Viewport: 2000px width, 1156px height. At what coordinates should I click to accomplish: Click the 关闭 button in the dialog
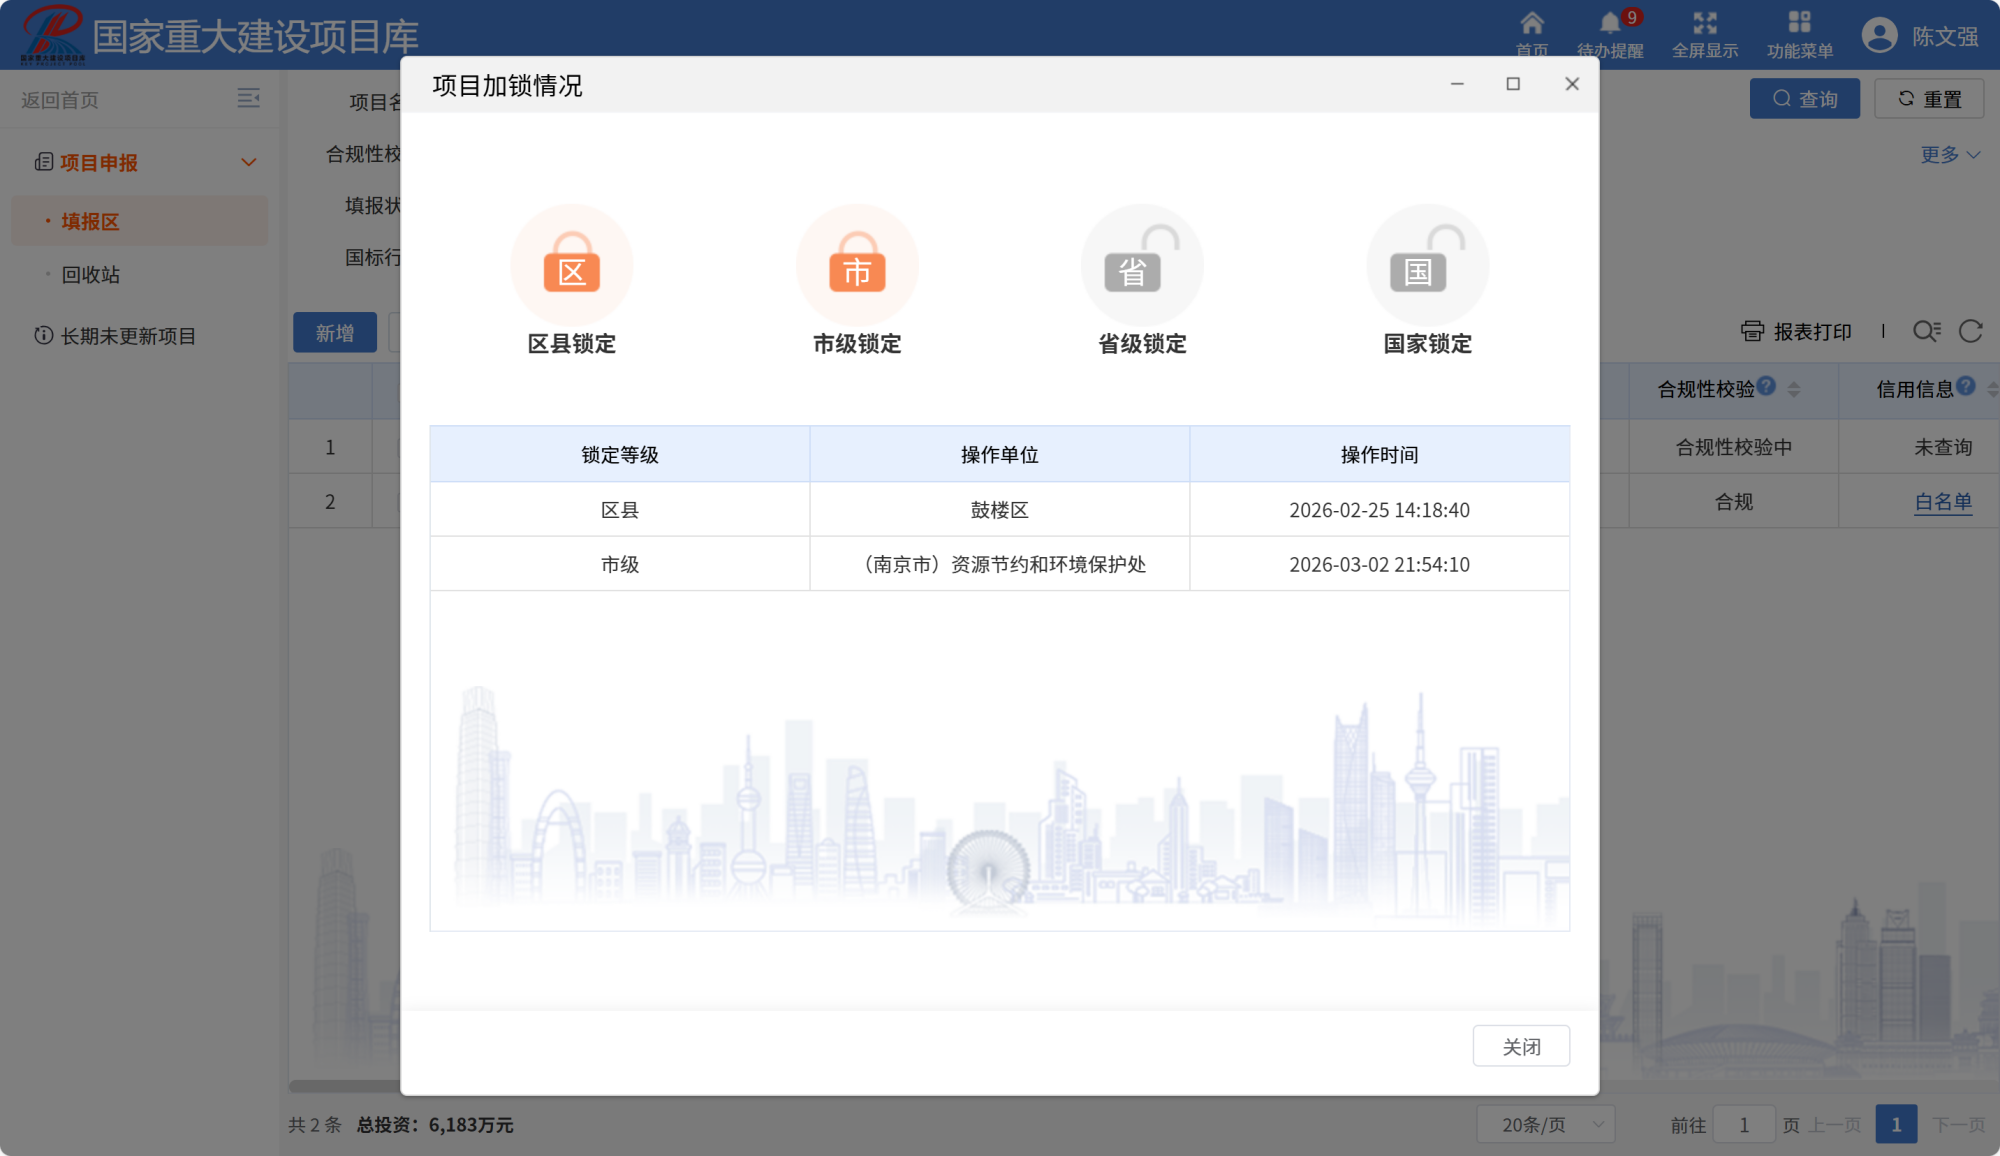pyautogui.click(x=1521, y=1046)
